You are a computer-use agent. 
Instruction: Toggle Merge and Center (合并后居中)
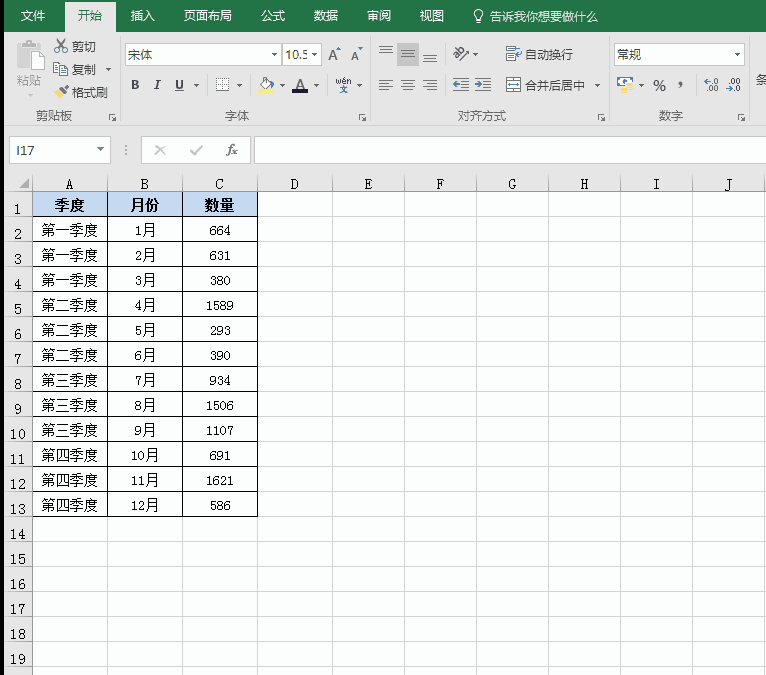pos(545,85)
